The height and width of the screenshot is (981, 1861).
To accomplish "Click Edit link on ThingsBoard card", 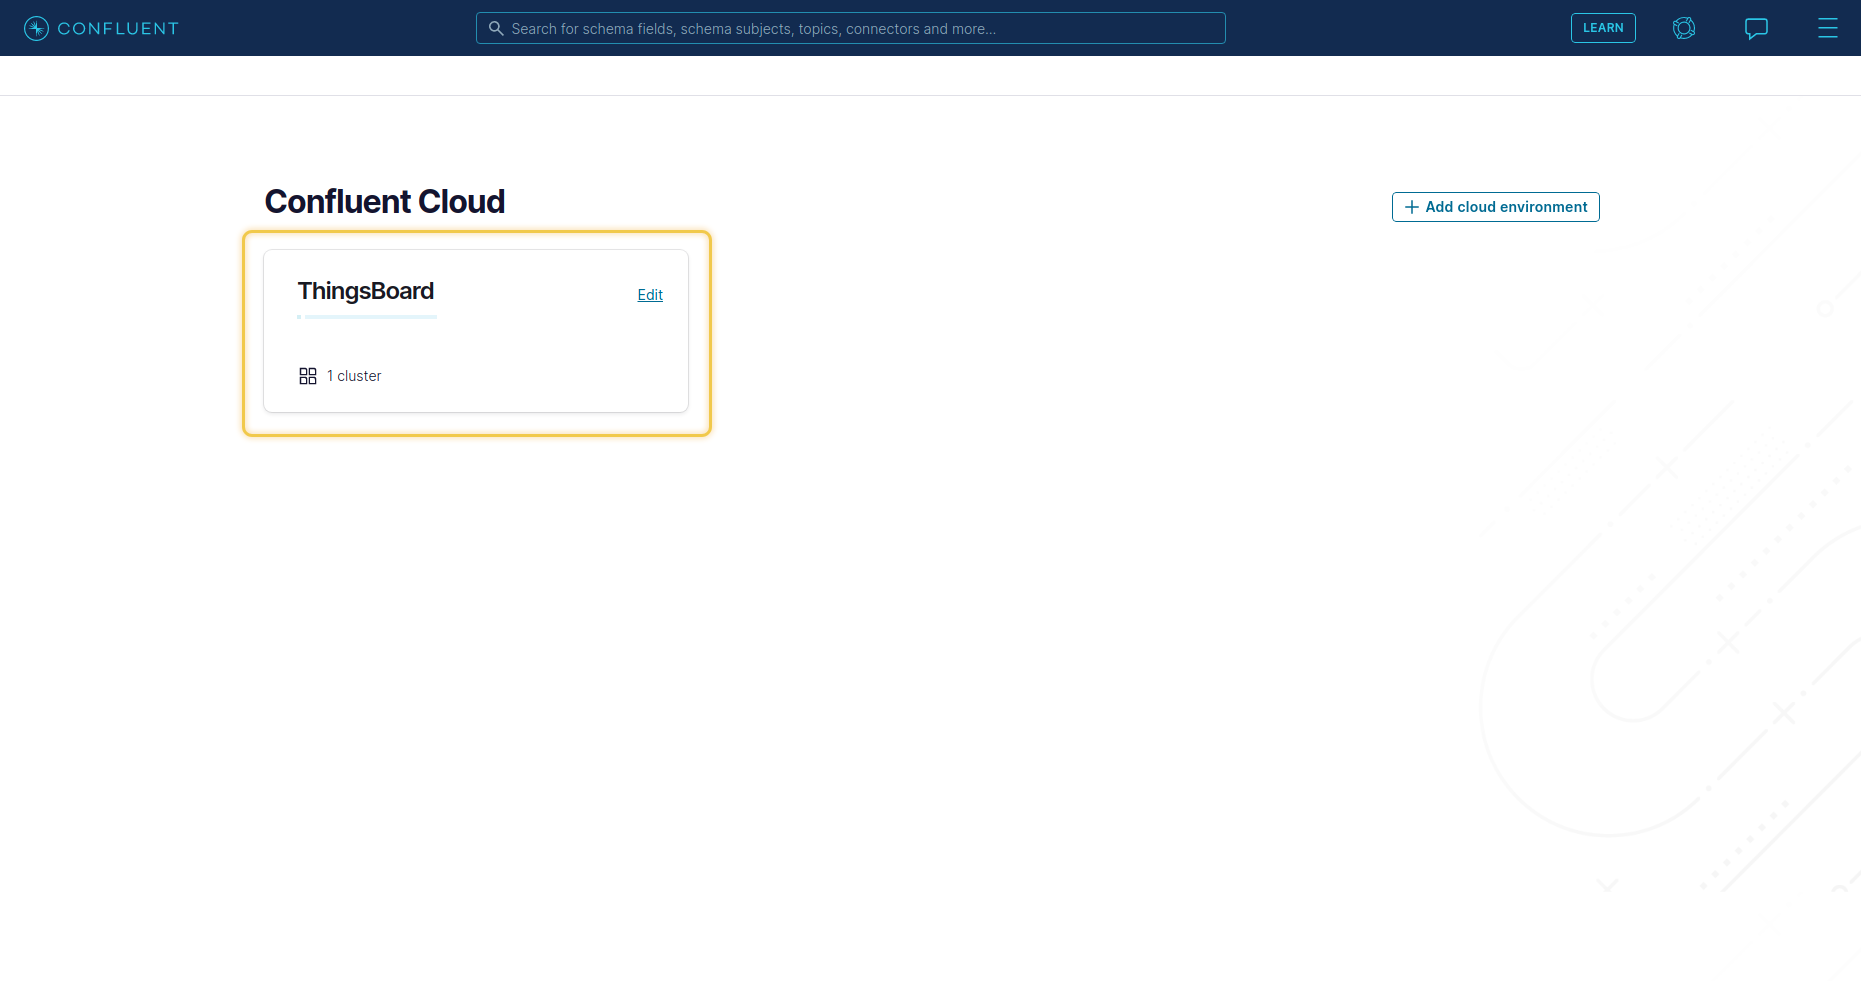I will 650,295.
